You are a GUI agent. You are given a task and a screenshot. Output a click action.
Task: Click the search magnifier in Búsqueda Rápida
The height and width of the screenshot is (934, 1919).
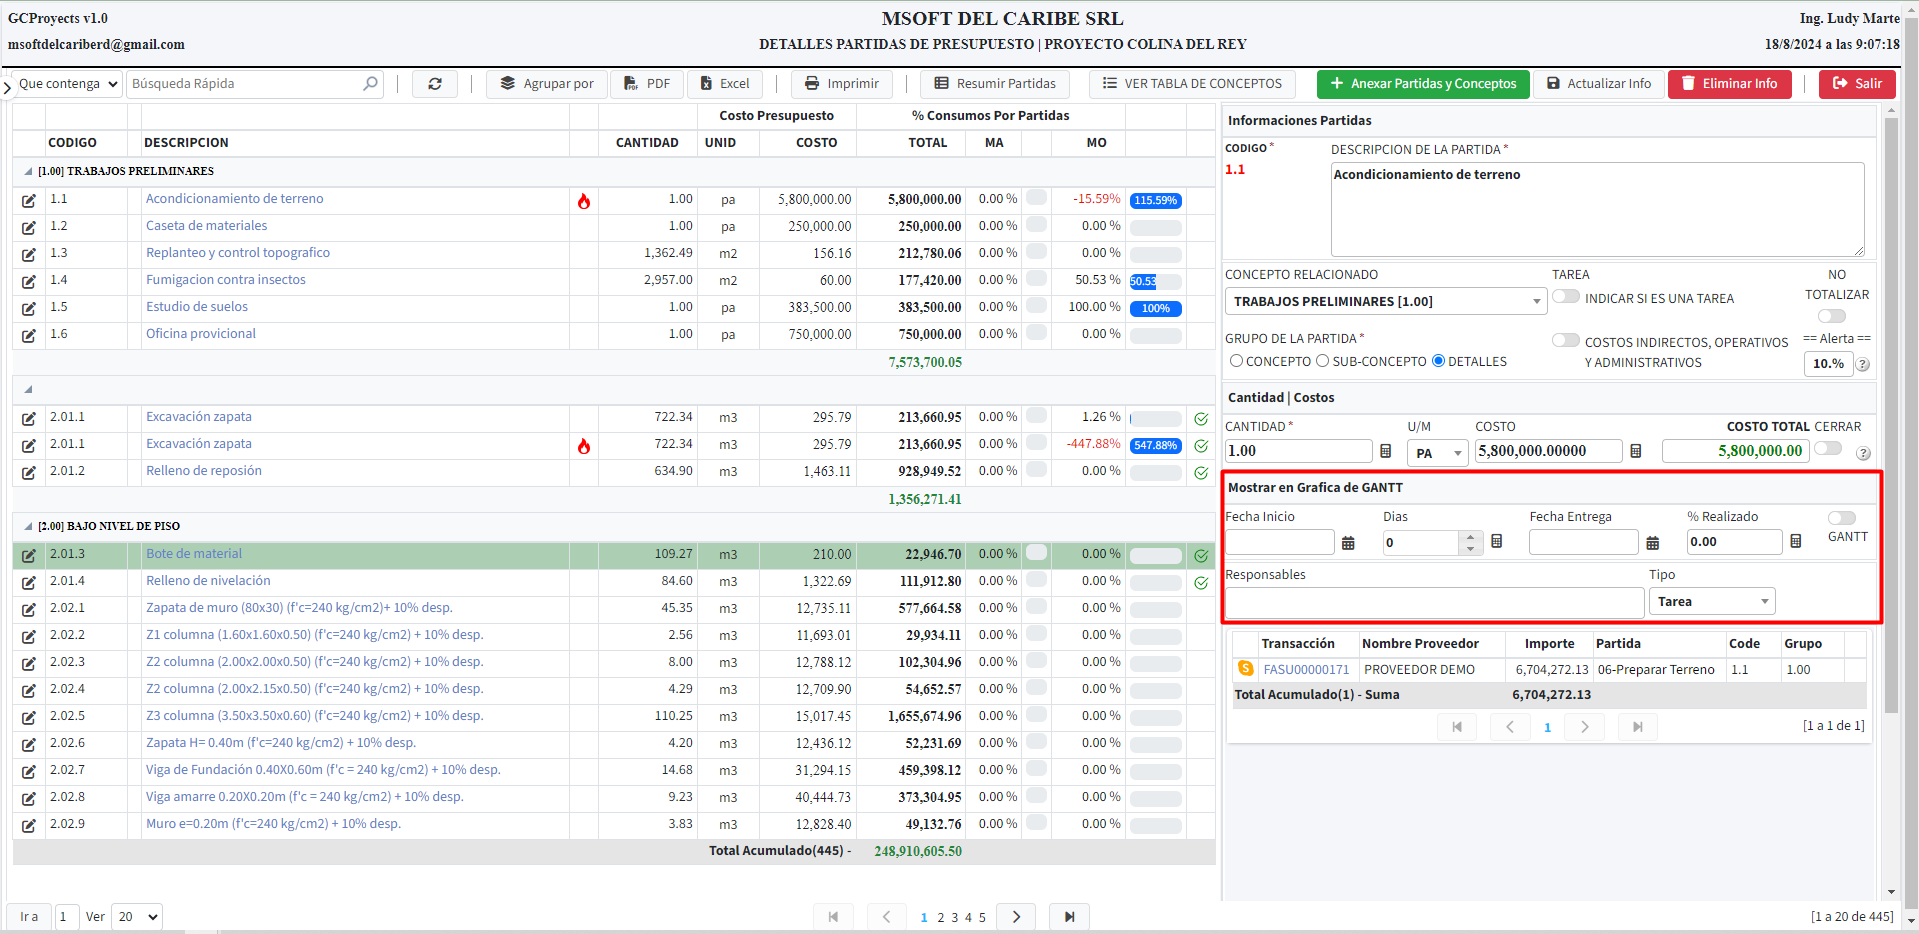coord(370,84)
